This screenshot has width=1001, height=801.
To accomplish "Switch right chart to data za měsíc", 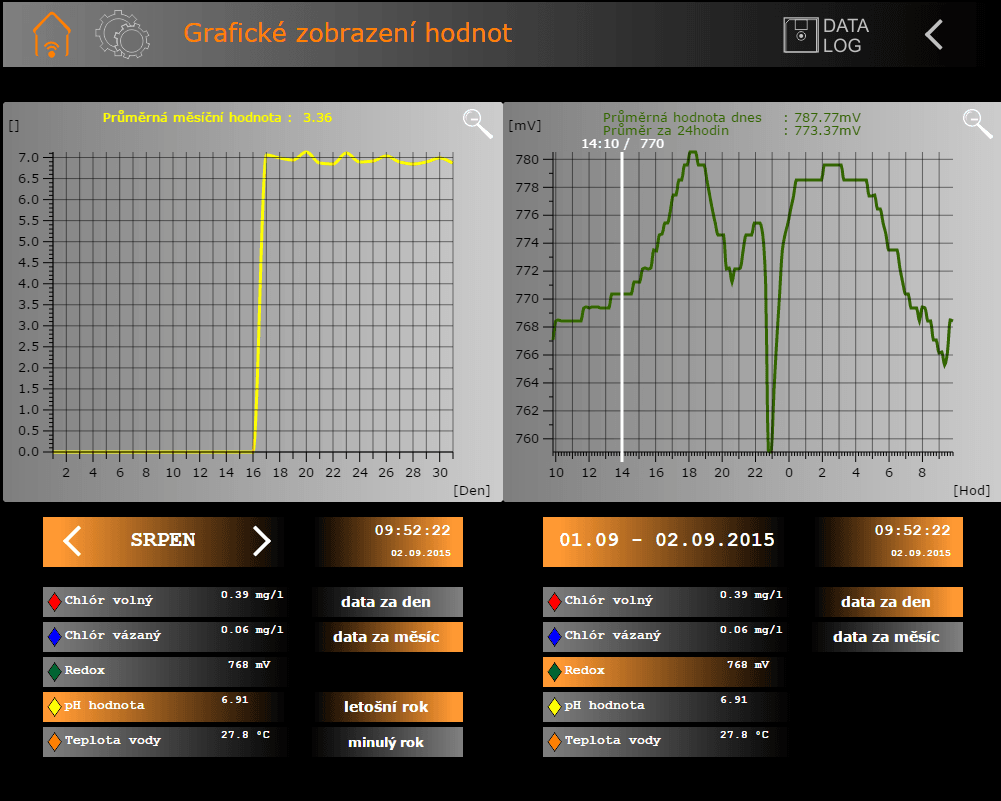I will click(888, 636).
